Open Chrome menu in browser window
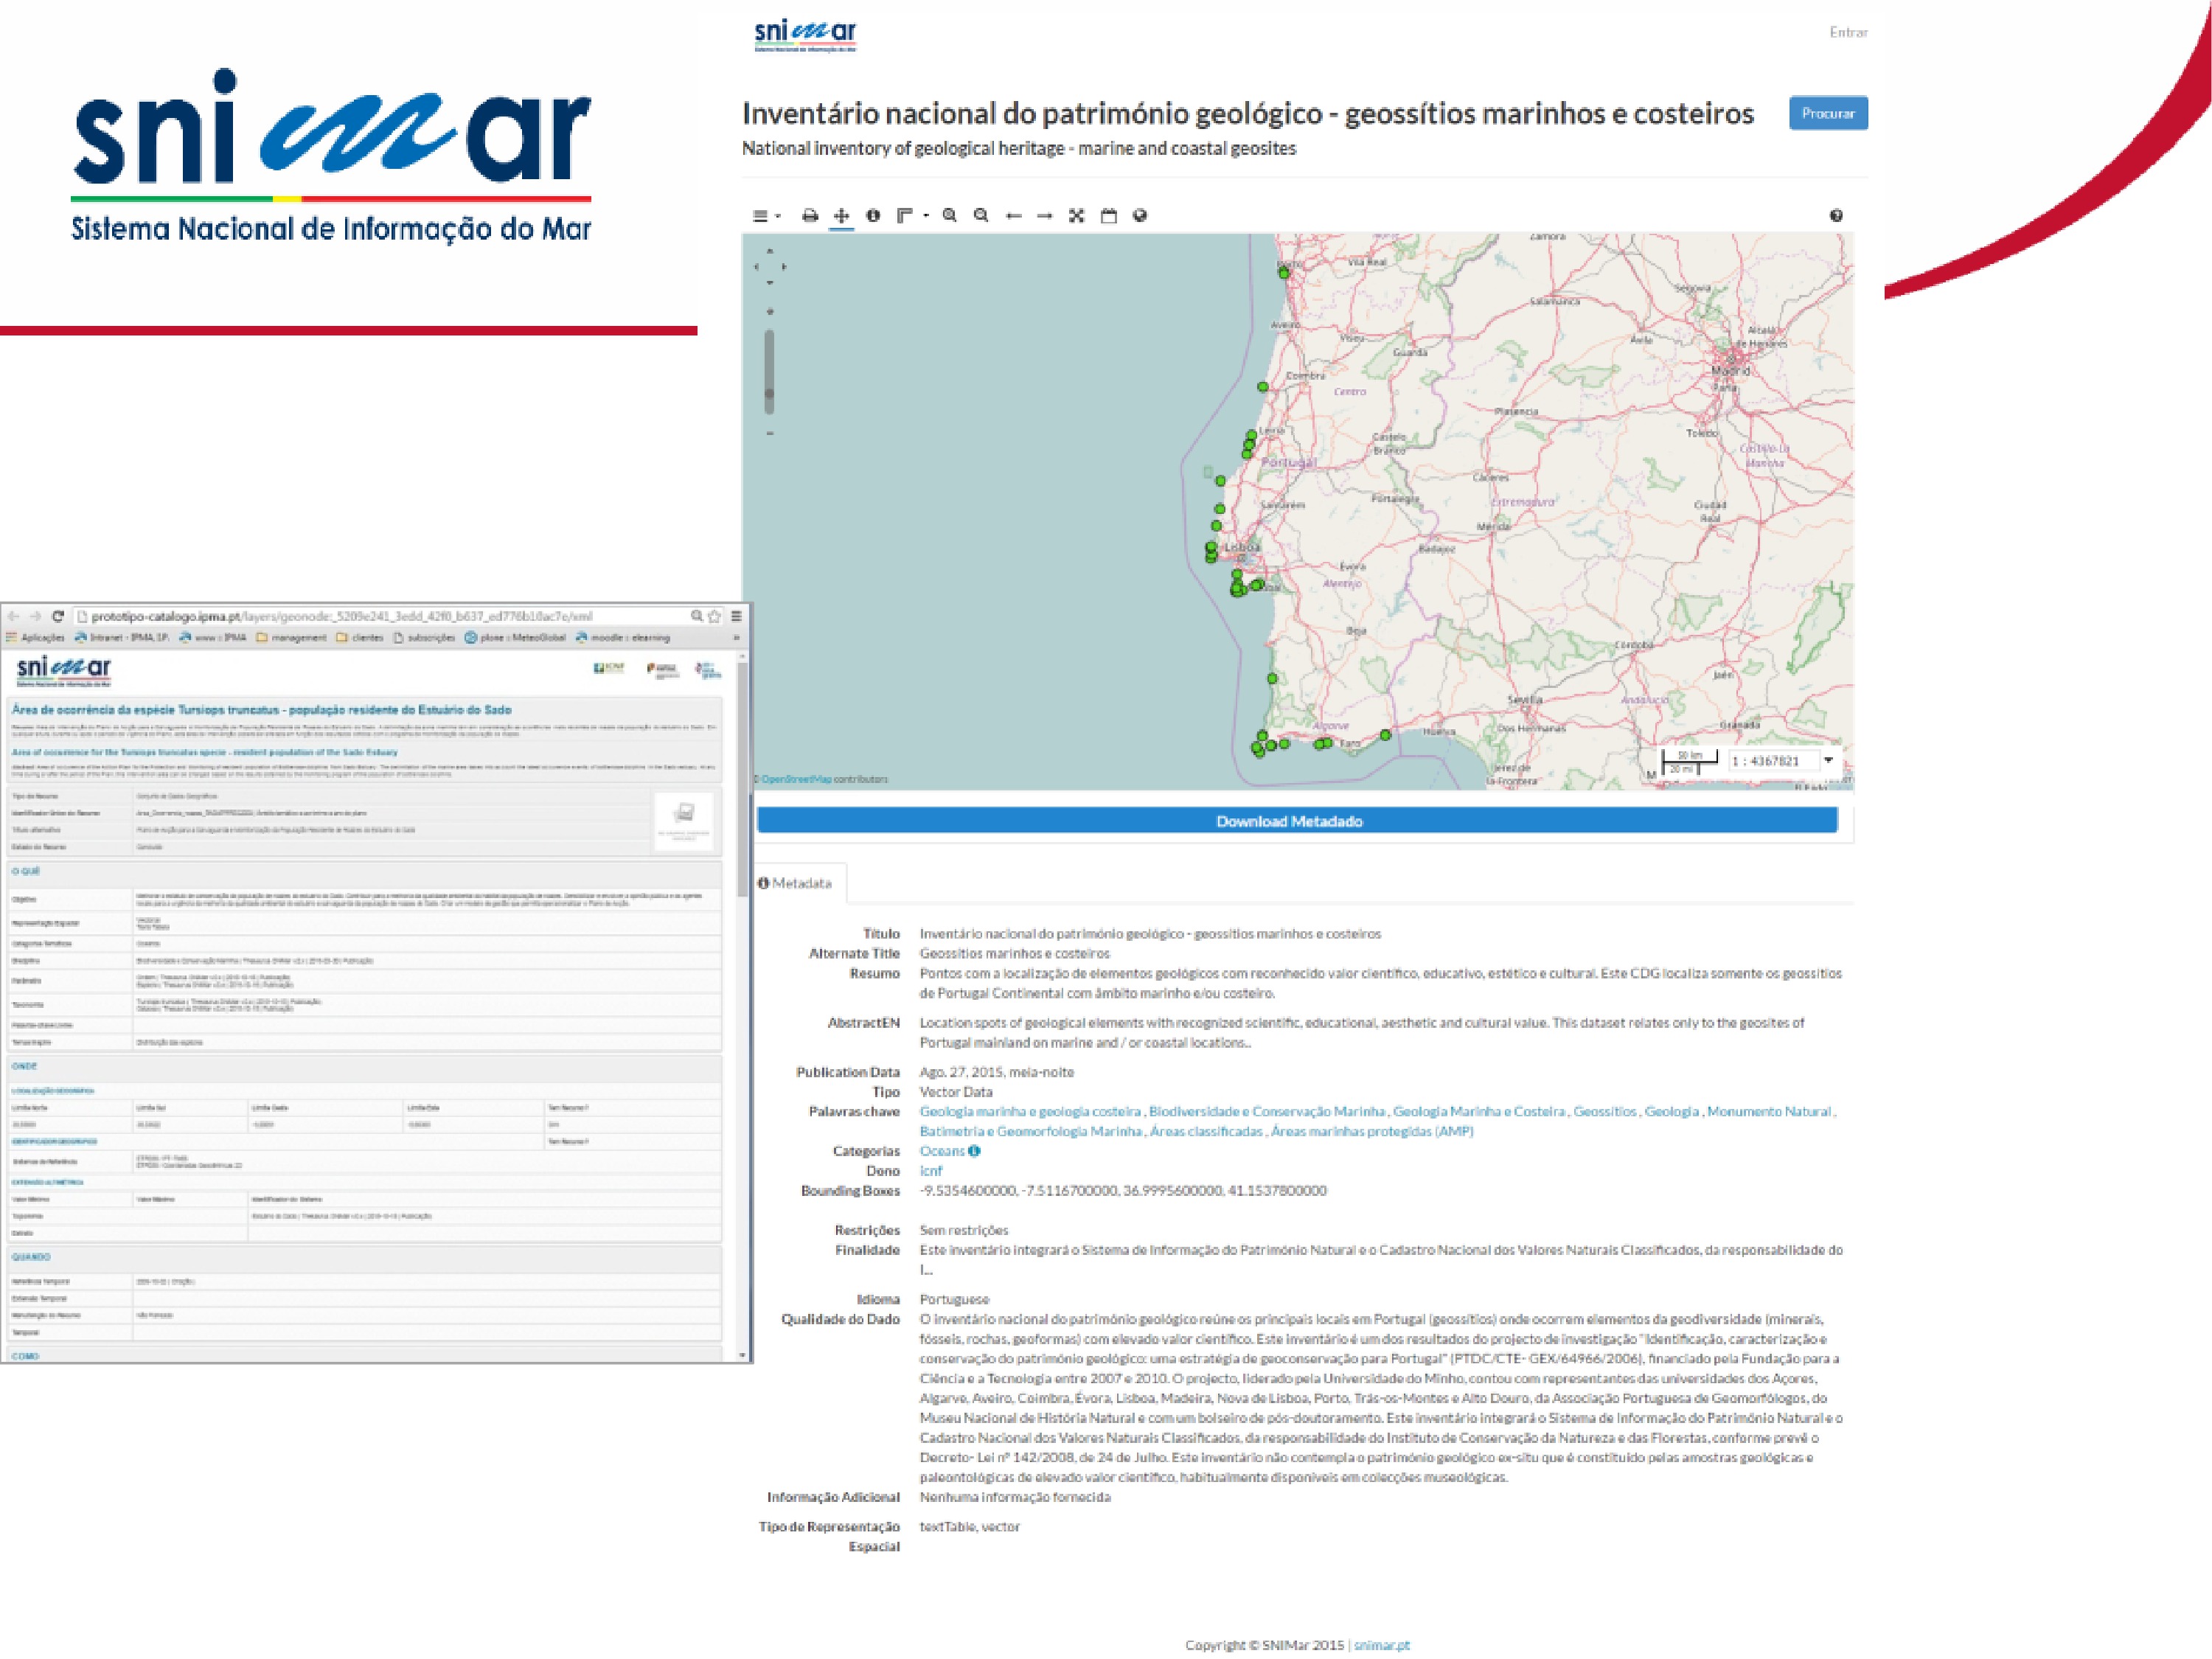Viewport: 2212px width, 1659px height. (x=736, y=616)
